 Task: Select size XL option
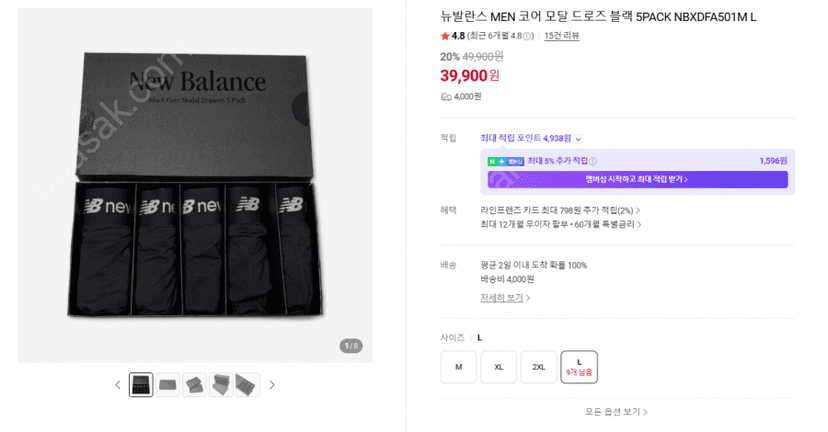point(498,367)
